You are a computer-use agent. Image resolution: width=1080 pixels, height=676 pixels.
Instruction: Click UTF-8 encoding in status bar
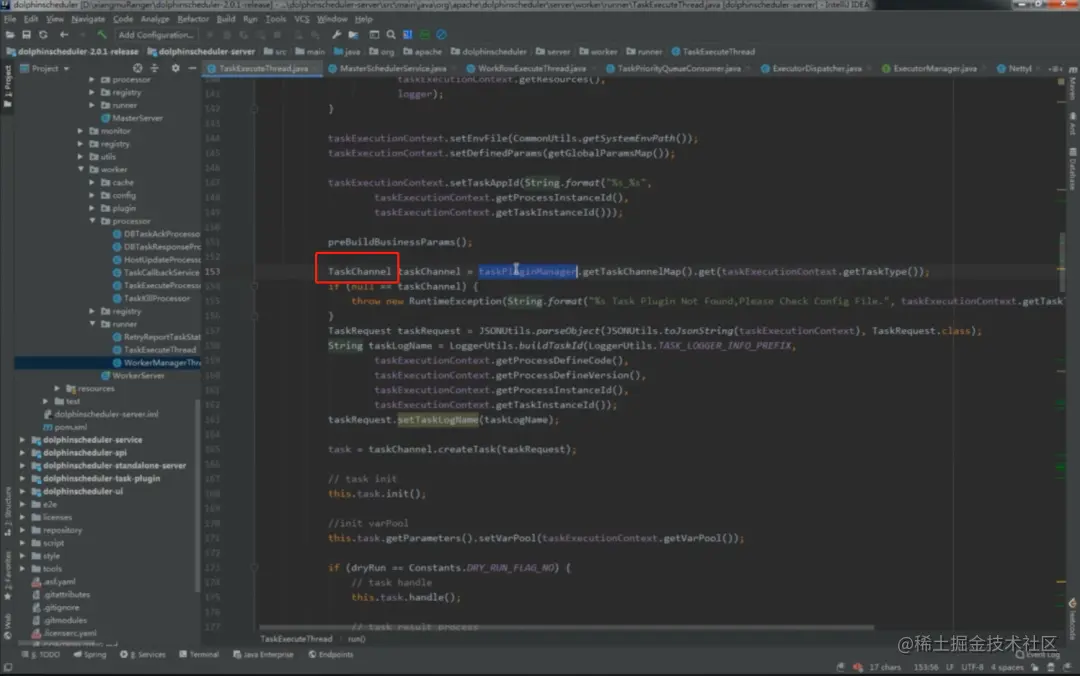tap(972, 667)
